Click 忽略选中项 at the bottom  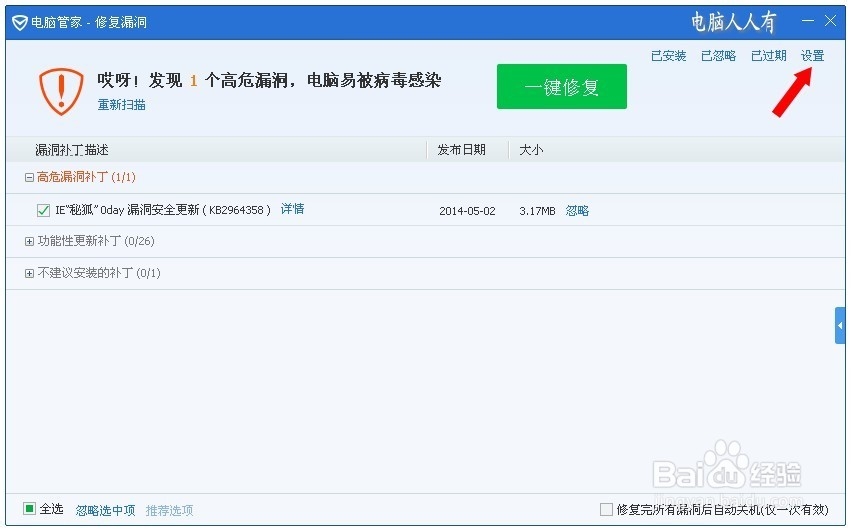[x=105, y=510]
